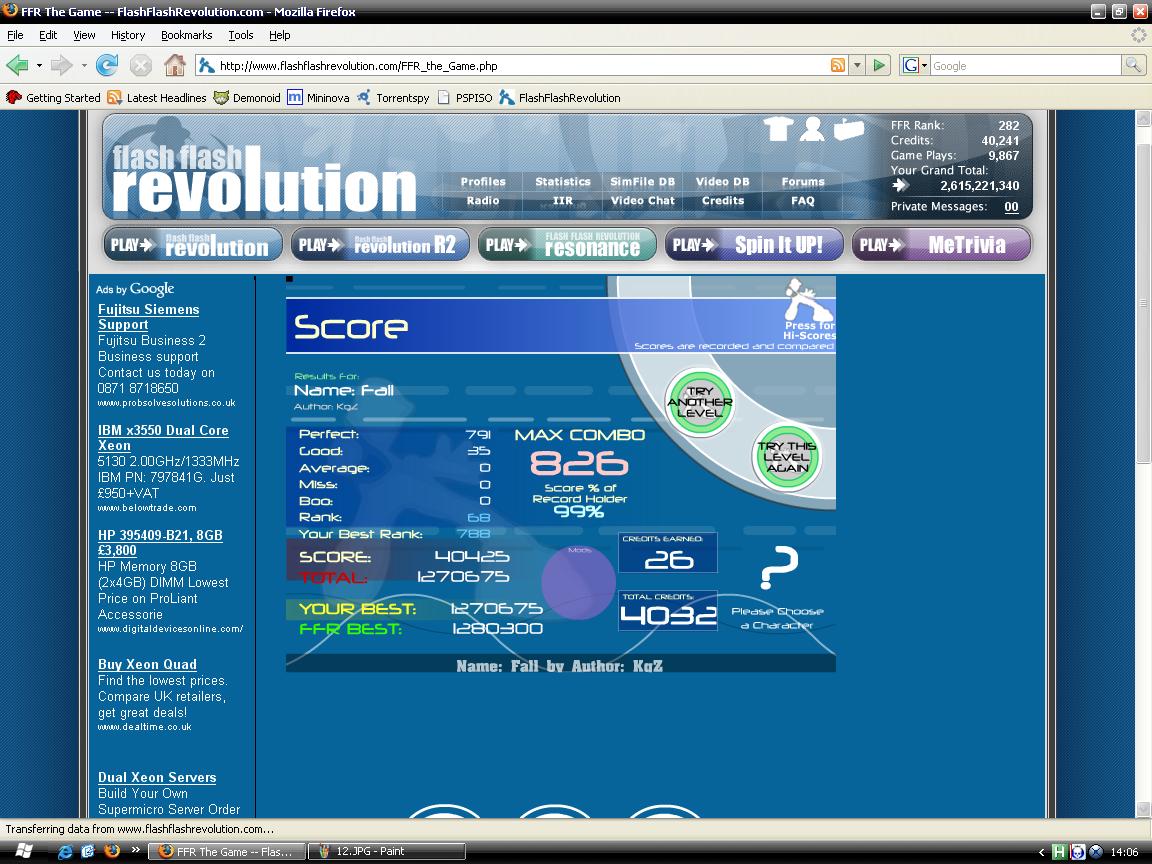Click the Google search input field

[1026, 65]
